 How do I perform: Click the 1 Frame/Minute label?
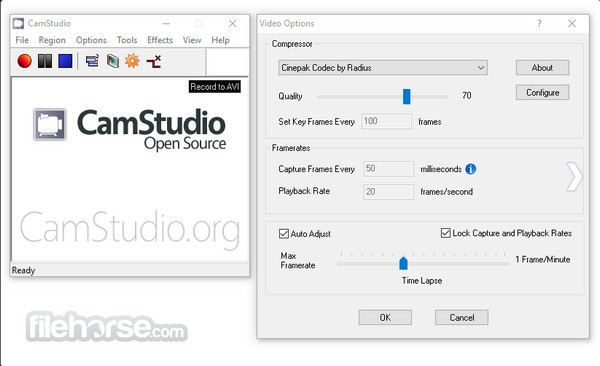tap(543, 260)
